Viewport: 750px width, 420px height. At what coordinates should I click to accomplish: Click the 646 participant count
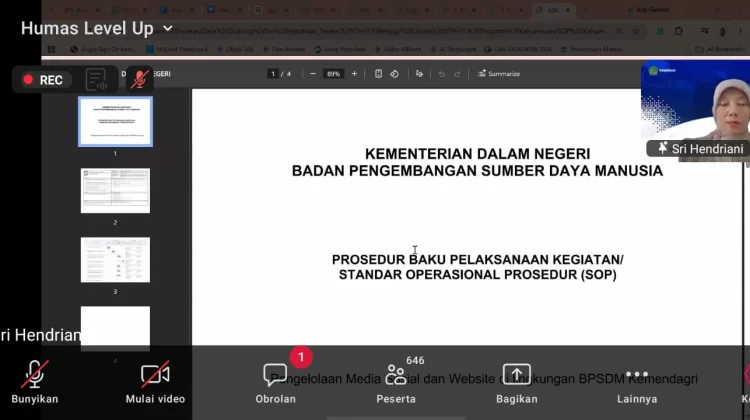tap(415, 360)
